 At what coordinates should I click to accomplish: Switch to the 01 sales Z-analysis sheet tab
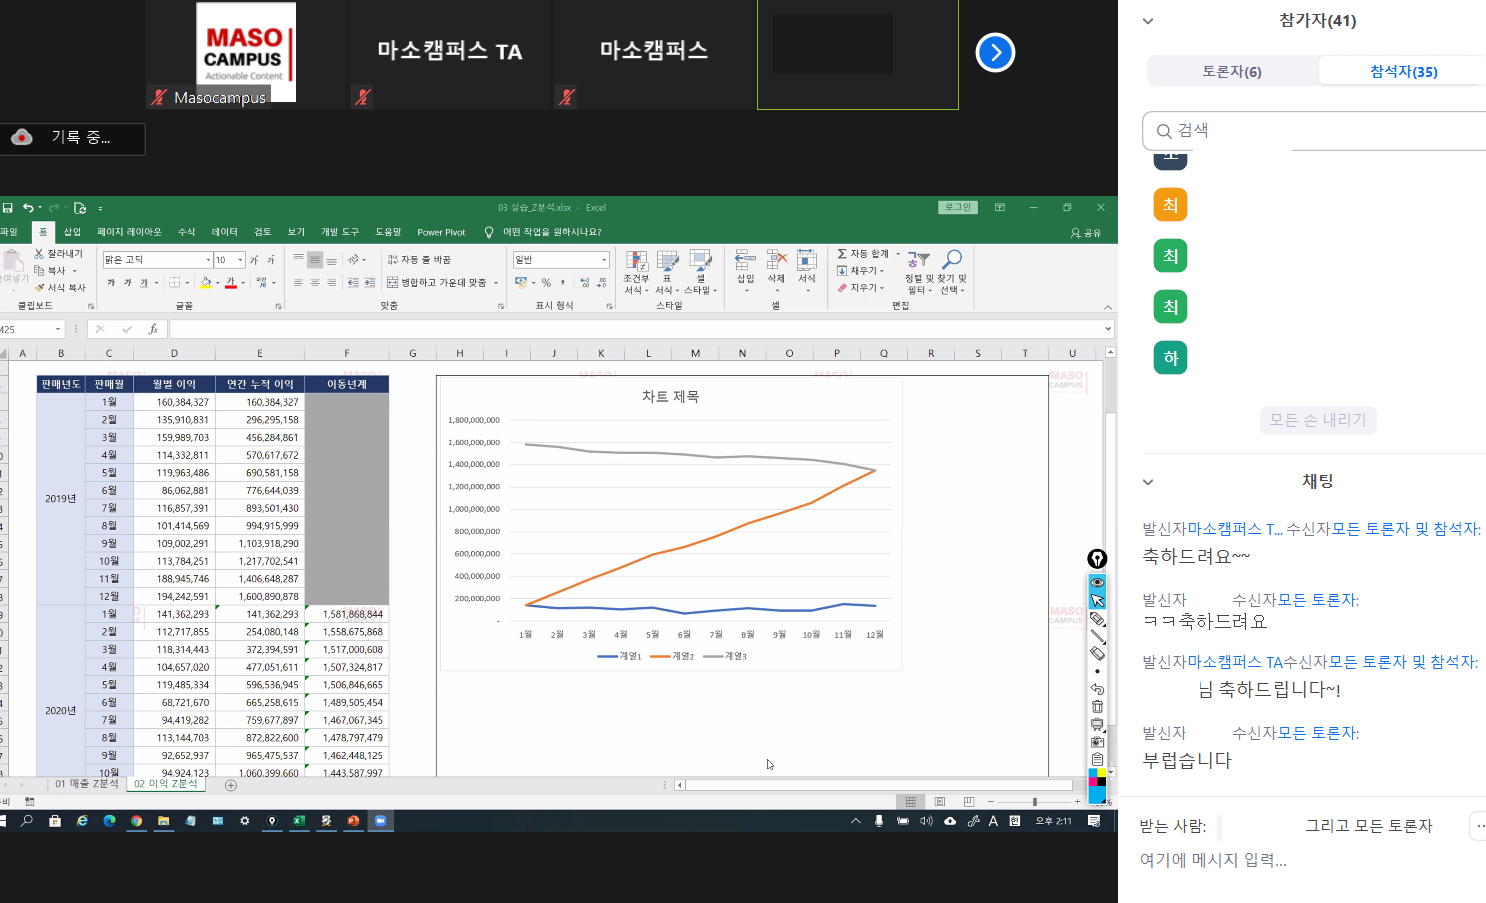(x=86, y=784)
